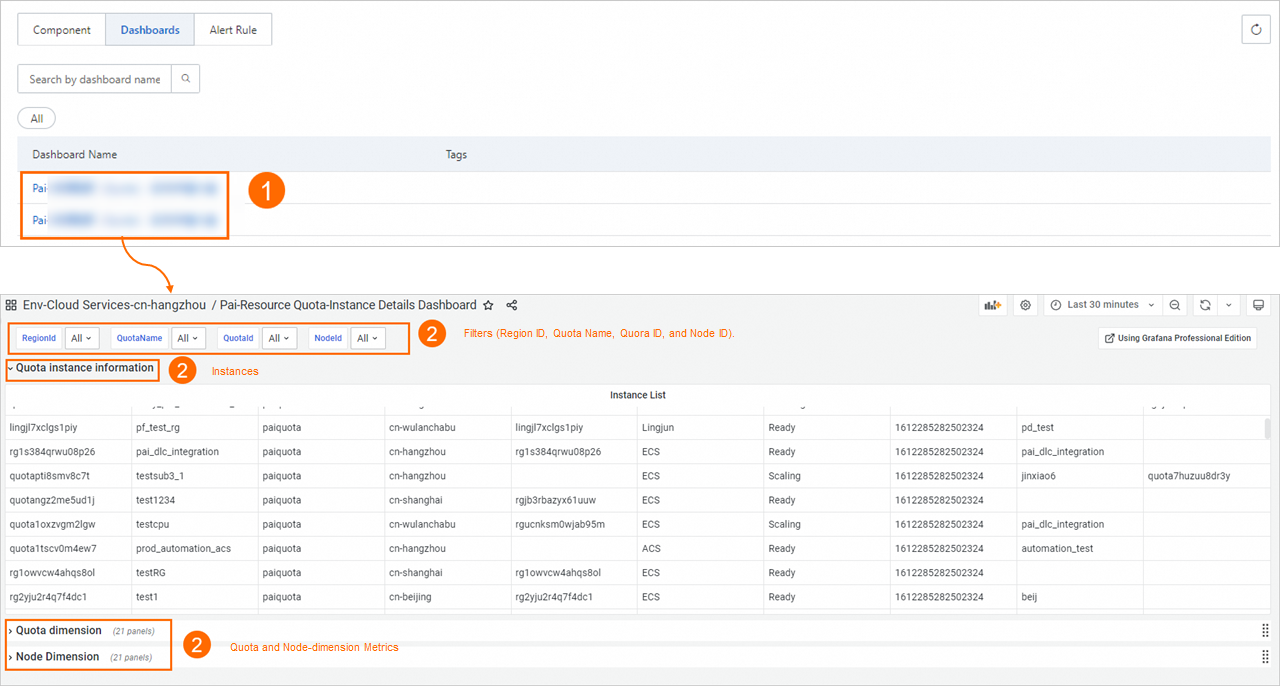Image resolution: width=1280 pixels, height=686 pixels.
Task: Refresh the Grafana dashboard
Action: (x=1206, y=305)
